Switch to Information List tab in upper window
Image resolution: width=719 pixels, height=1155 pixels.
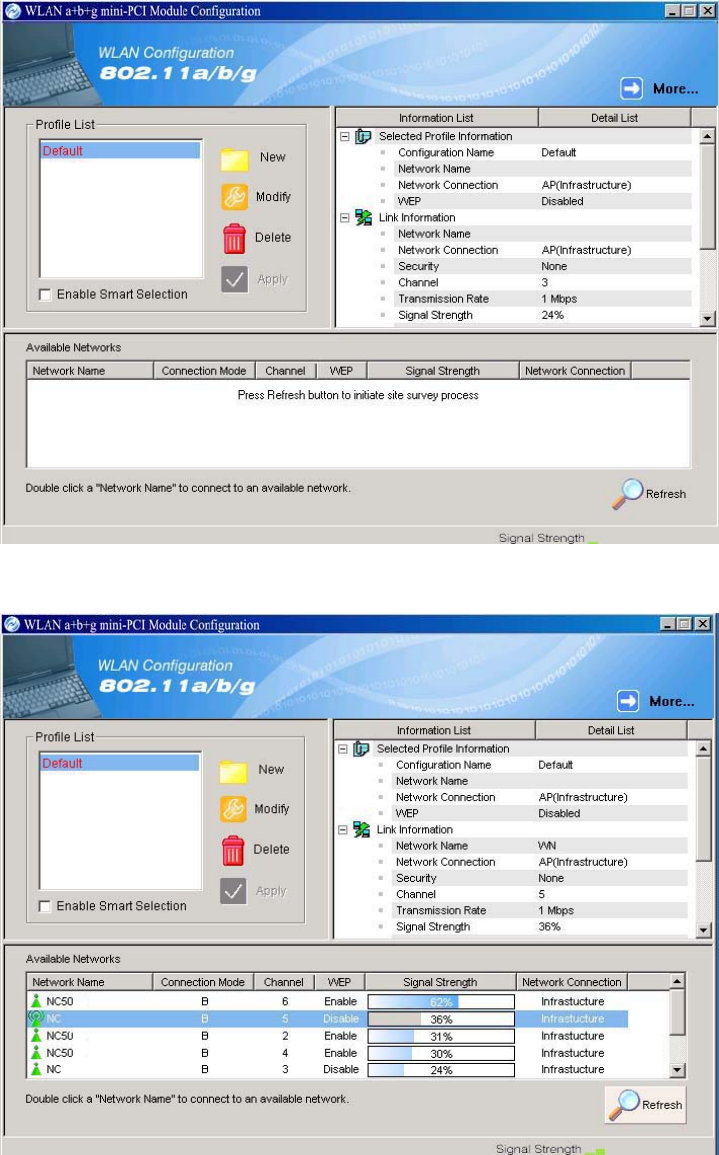click(x=437, y=118)
